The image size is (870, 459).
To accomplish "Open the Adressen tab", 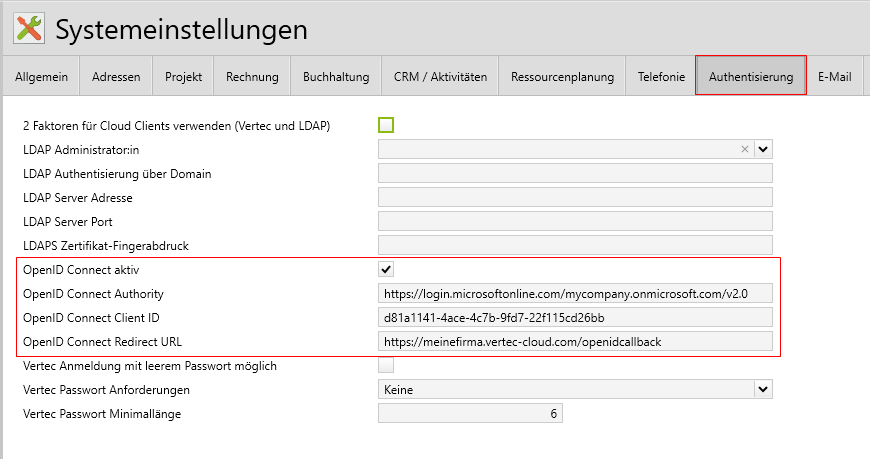I will point(116,77).
